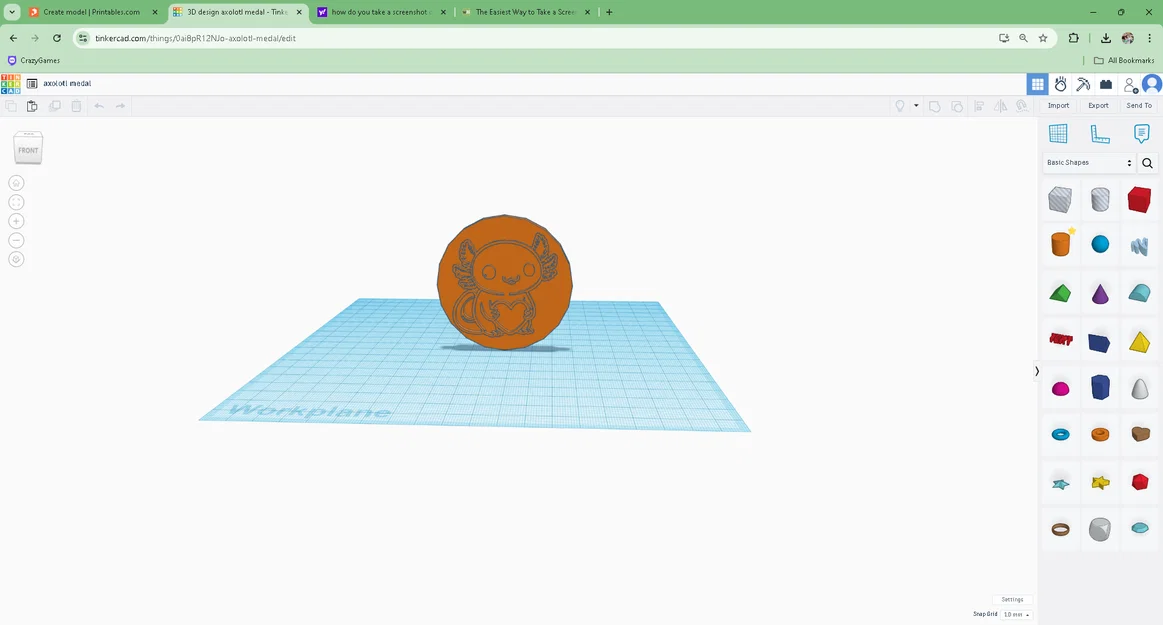Edit the design name "axolotl medal"

pyautogui.click(x=67, y=84)
